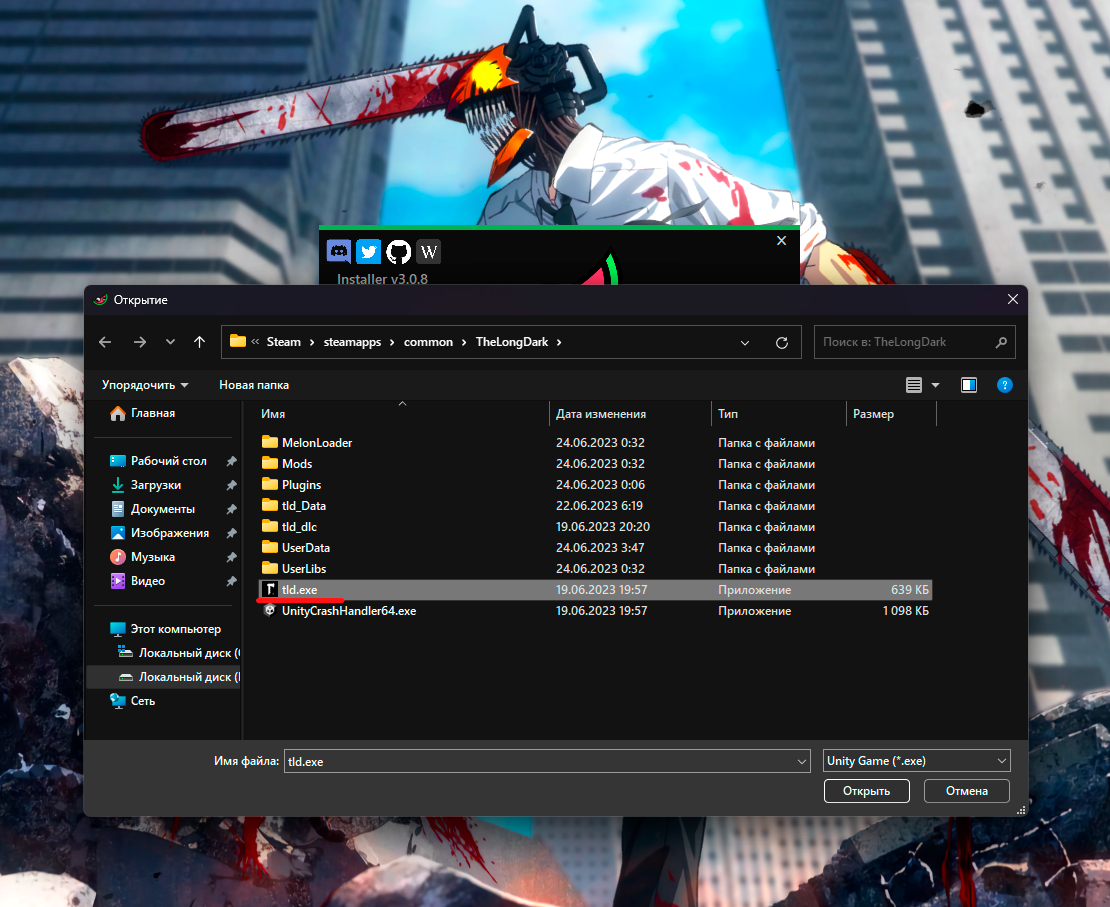Close the Открытие dialog
Image resolution: width=1110 pixels, height=907 pixels.
(x=1013, y=300)
